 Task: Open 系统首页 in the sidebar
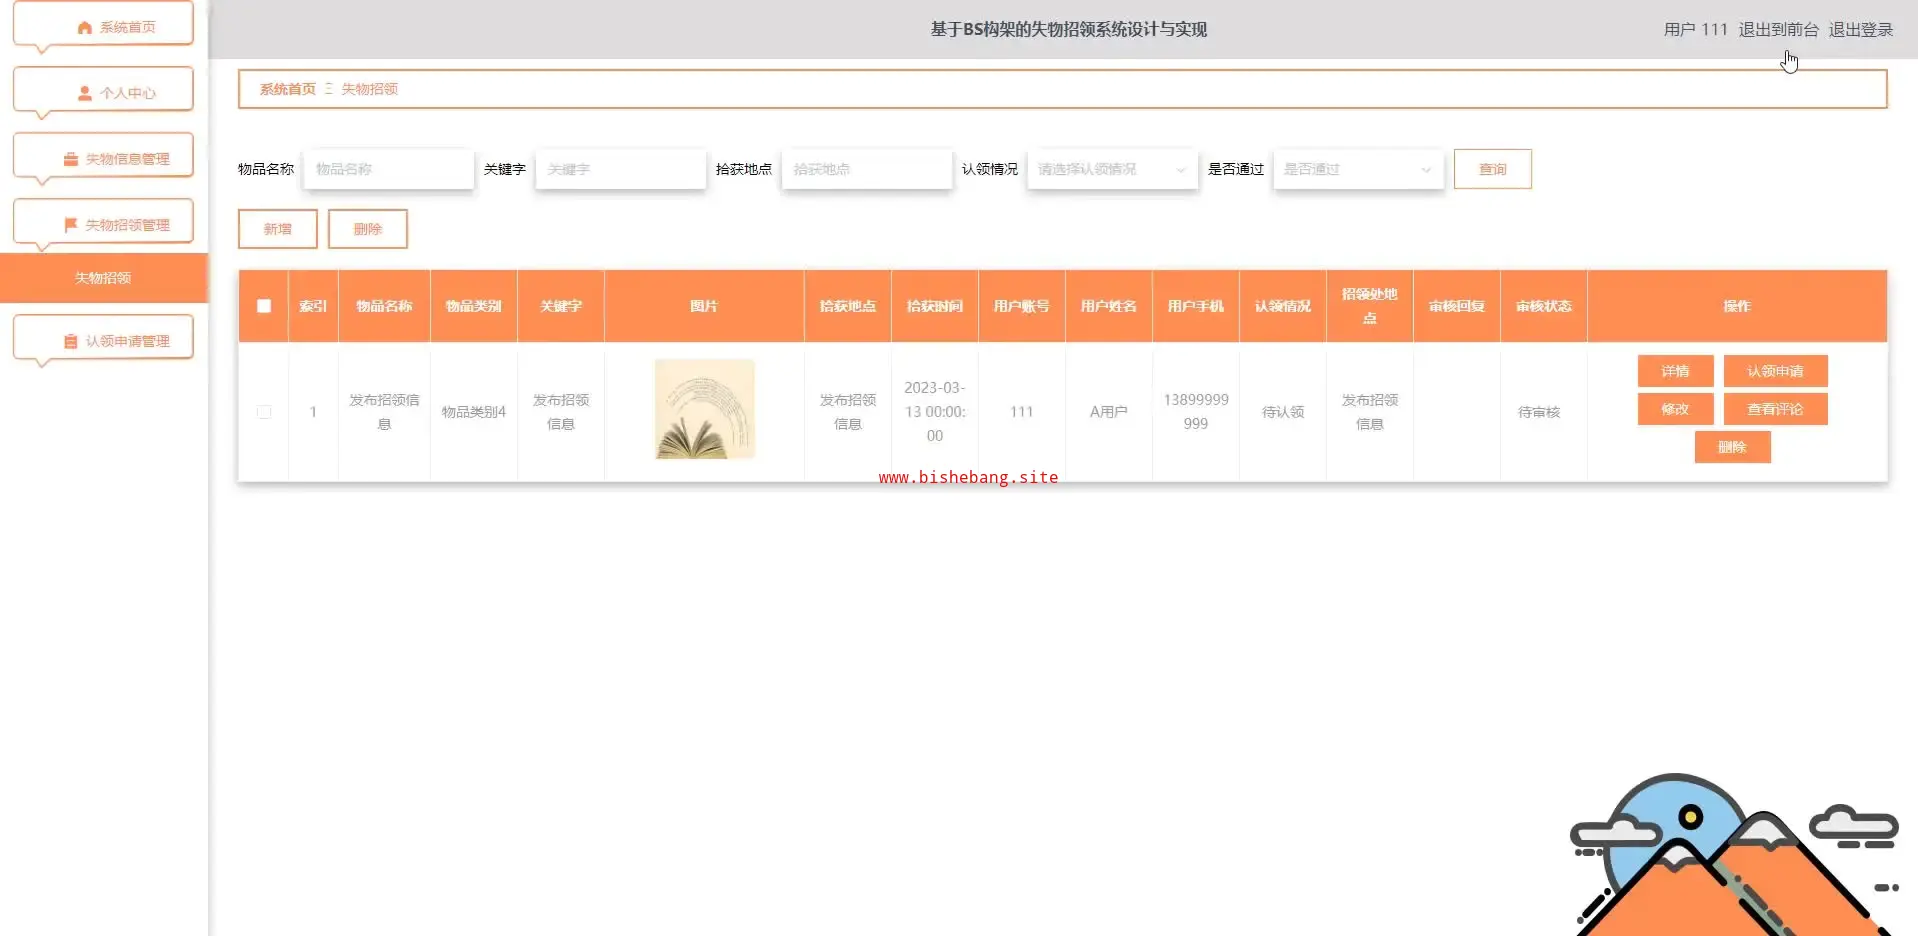(x=103, y=25)
